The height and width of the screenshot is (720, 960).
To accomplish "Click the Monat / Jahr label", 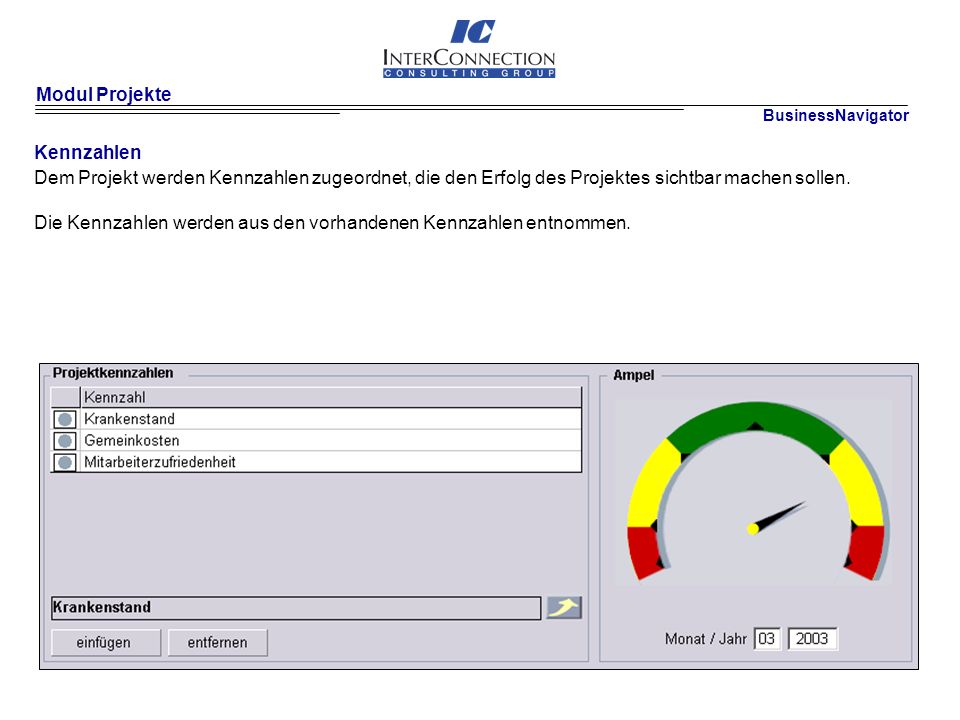I will (x=705, y=639).
